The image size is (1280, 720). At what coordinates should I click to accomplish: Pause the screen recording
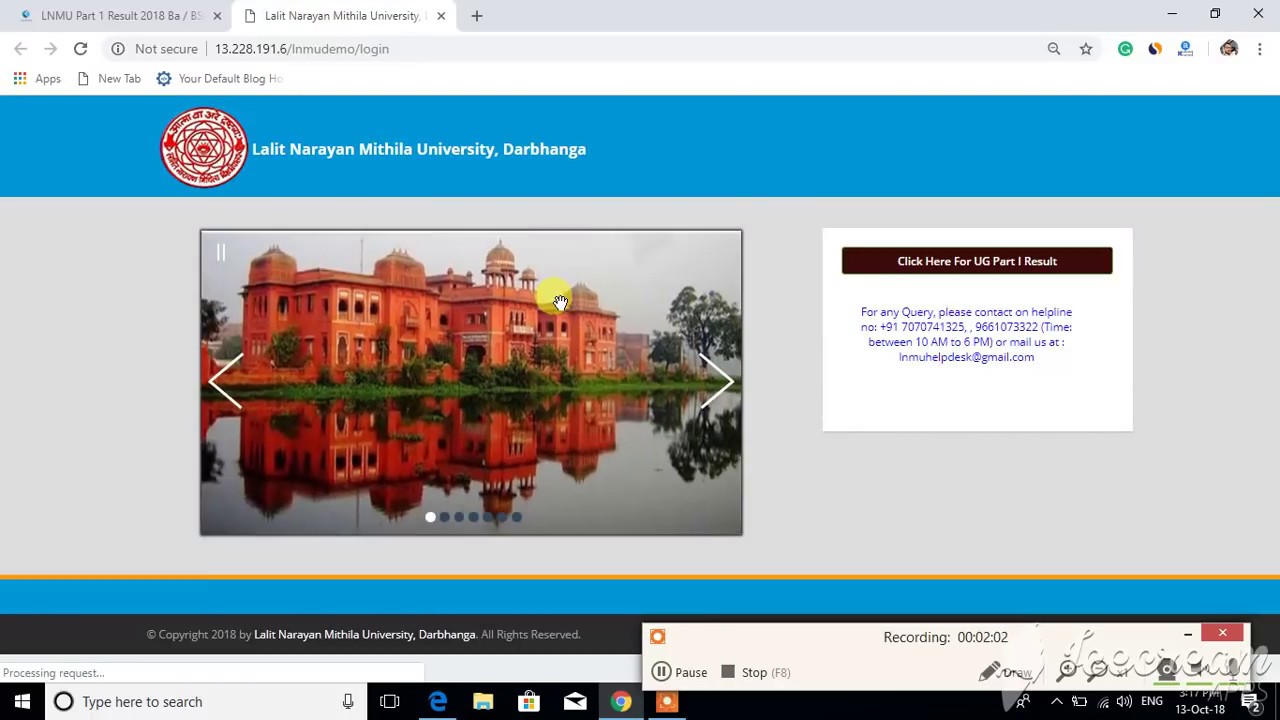(x=680, y=672)
